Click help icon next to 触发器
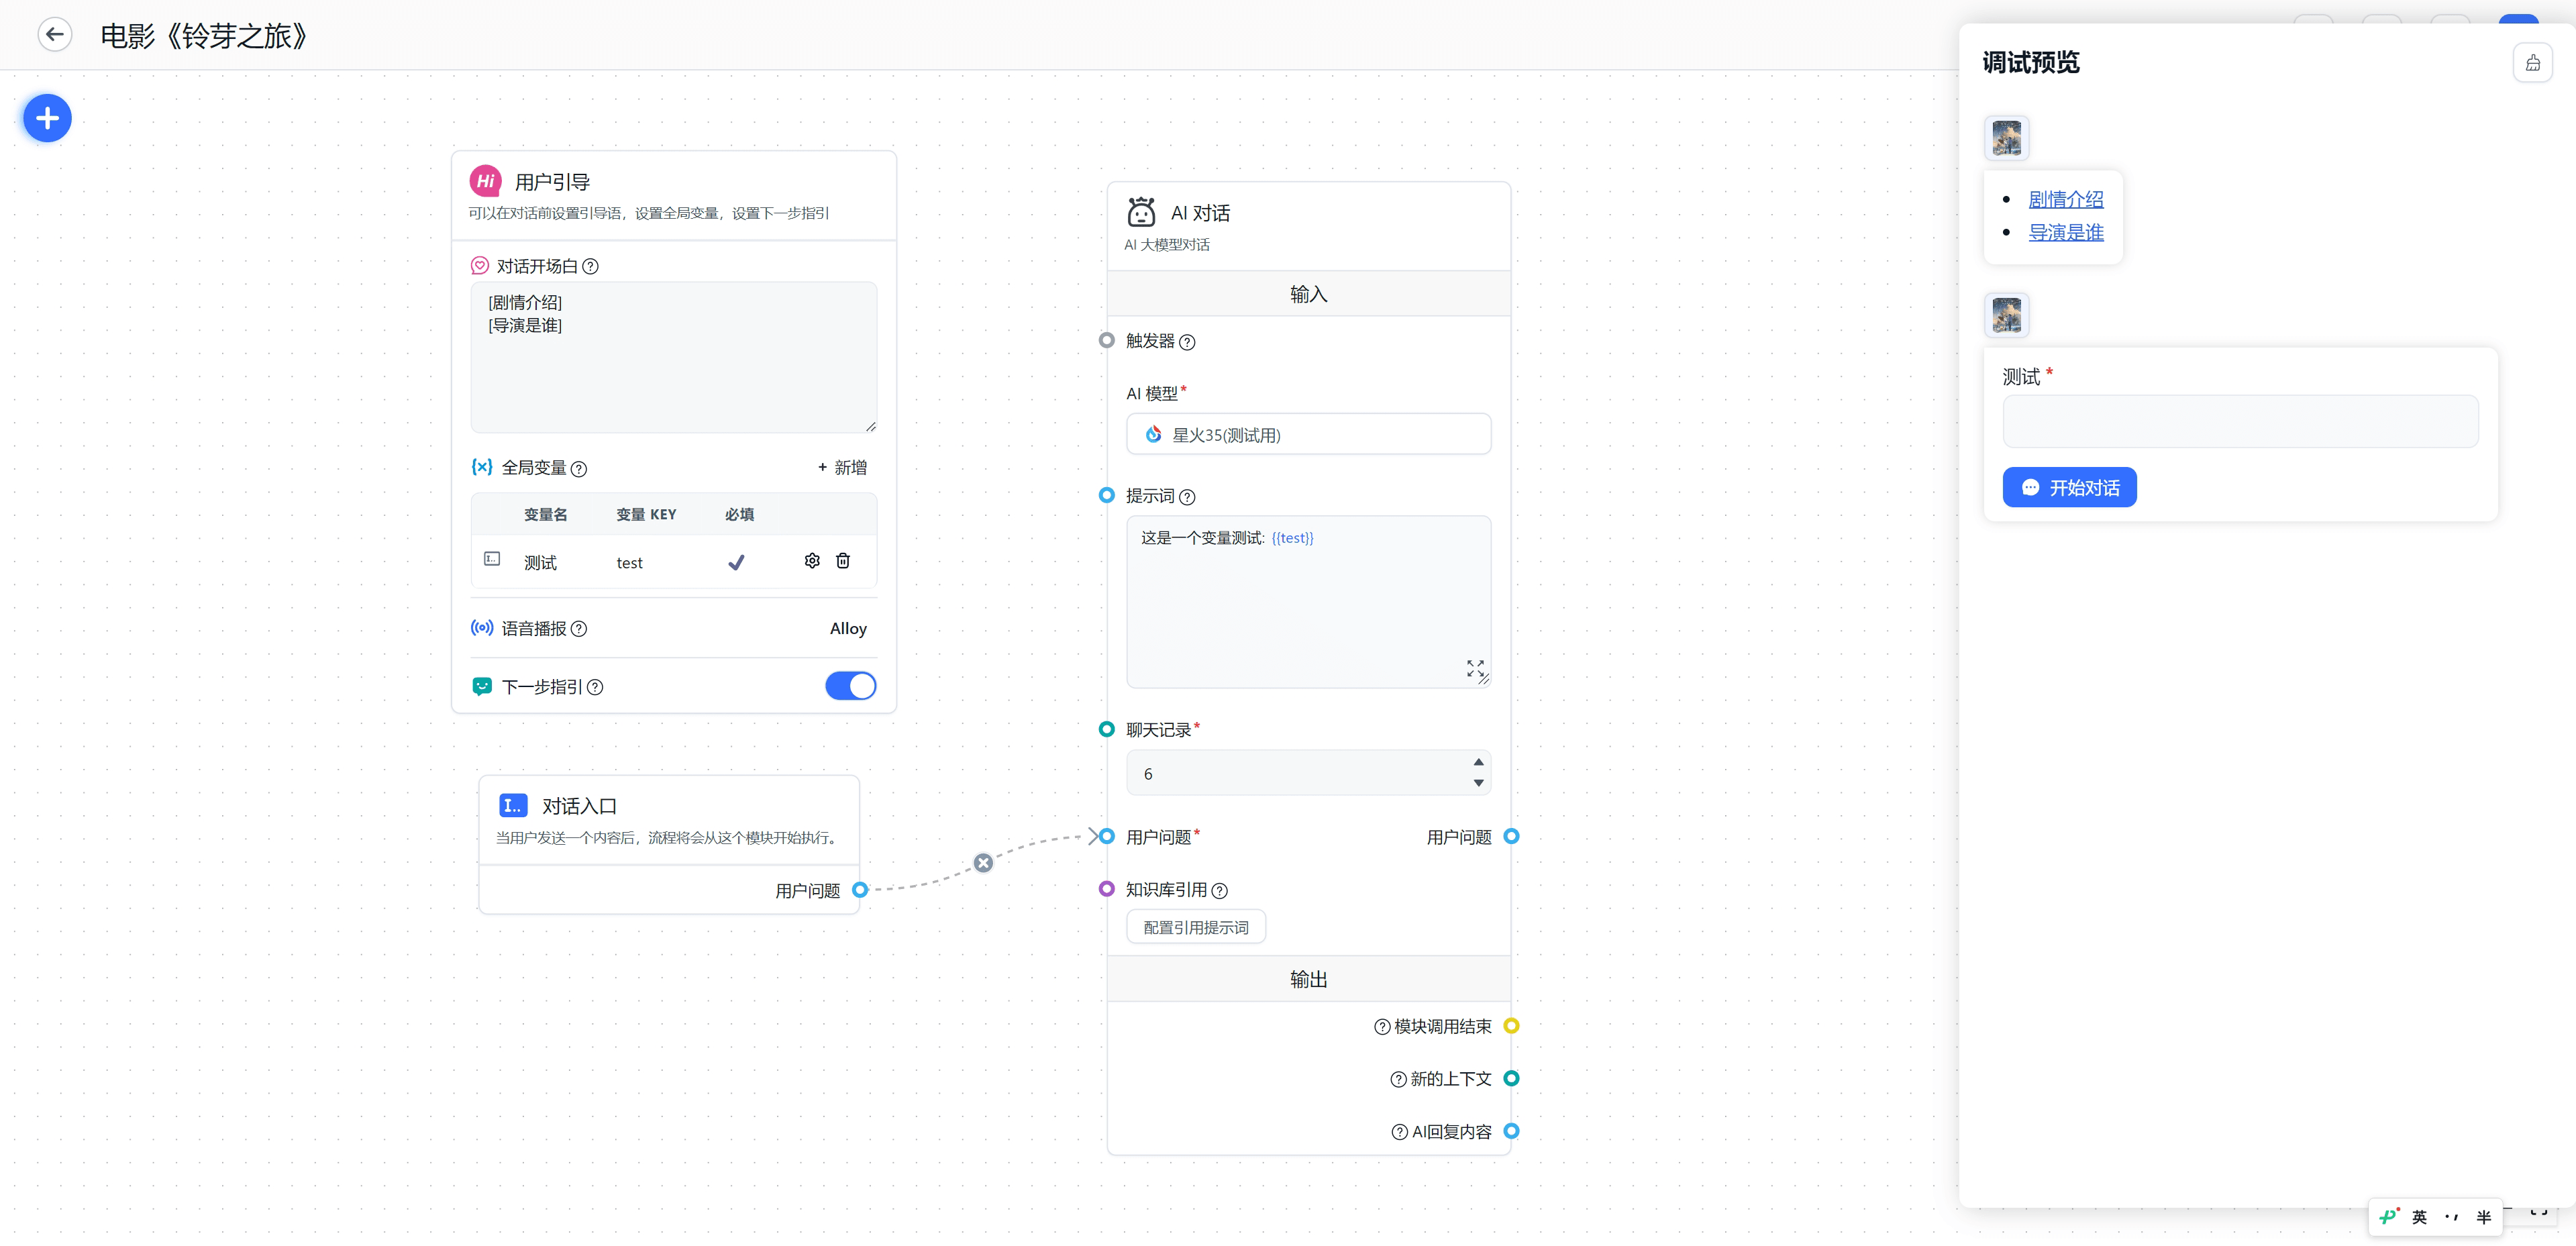2576x1246 pixels. tap(1187, 342)
